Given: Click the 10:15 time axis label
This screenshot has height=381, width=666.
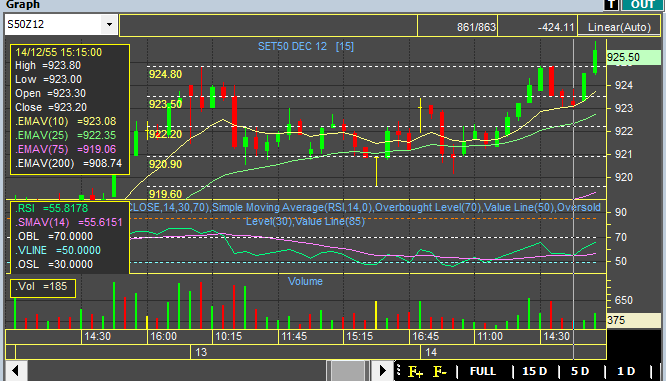Looking at the screenshot, I should (x=229, y=337).
